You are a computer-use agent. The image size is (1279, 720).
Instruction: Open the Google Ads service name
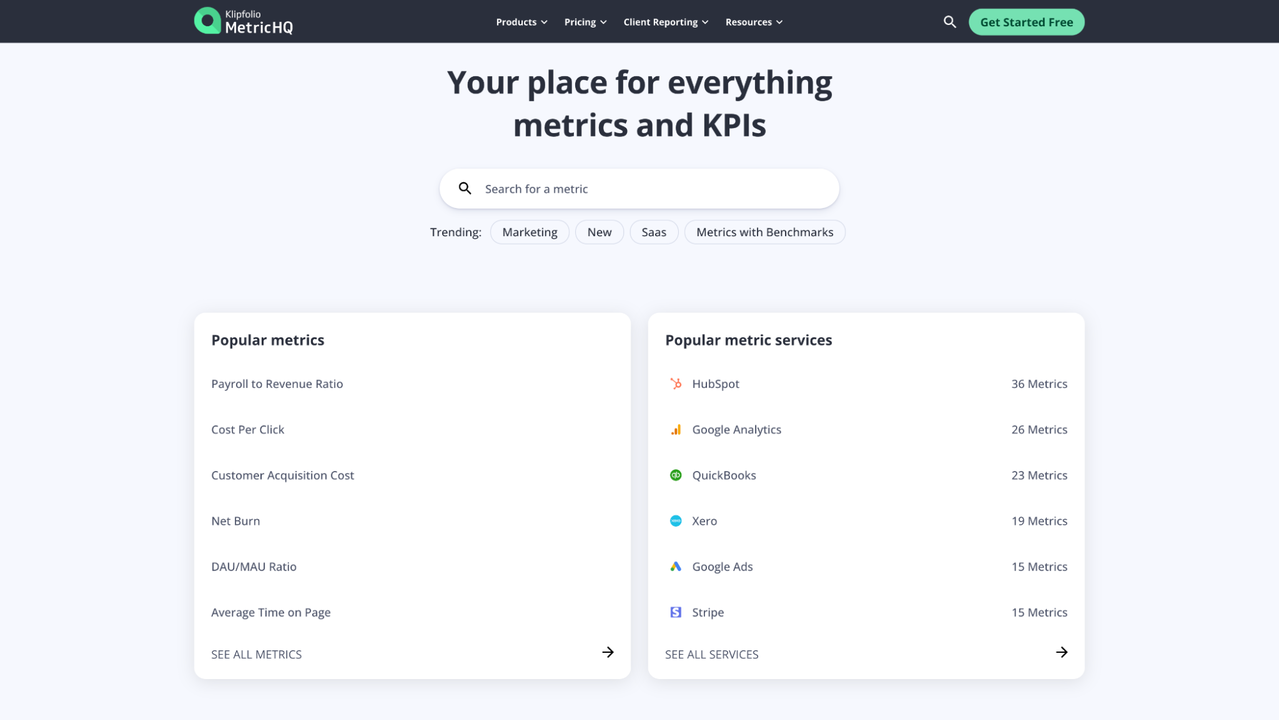(723, 567)
